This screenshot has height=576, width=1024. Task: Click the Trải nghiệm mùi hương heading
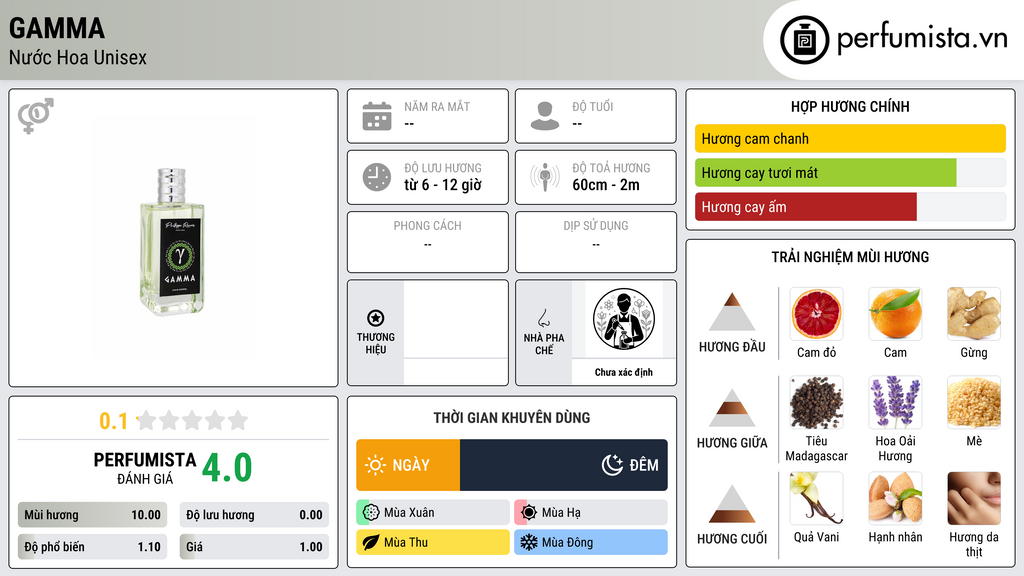850,257
